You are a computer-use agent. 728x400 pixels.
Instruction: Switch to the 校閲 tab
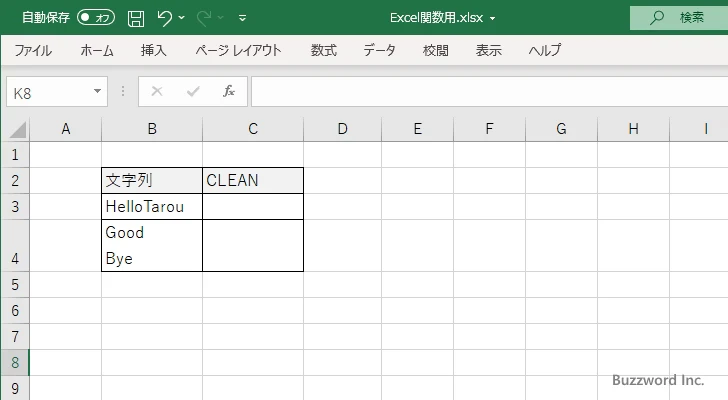click(x=436, y=50)
